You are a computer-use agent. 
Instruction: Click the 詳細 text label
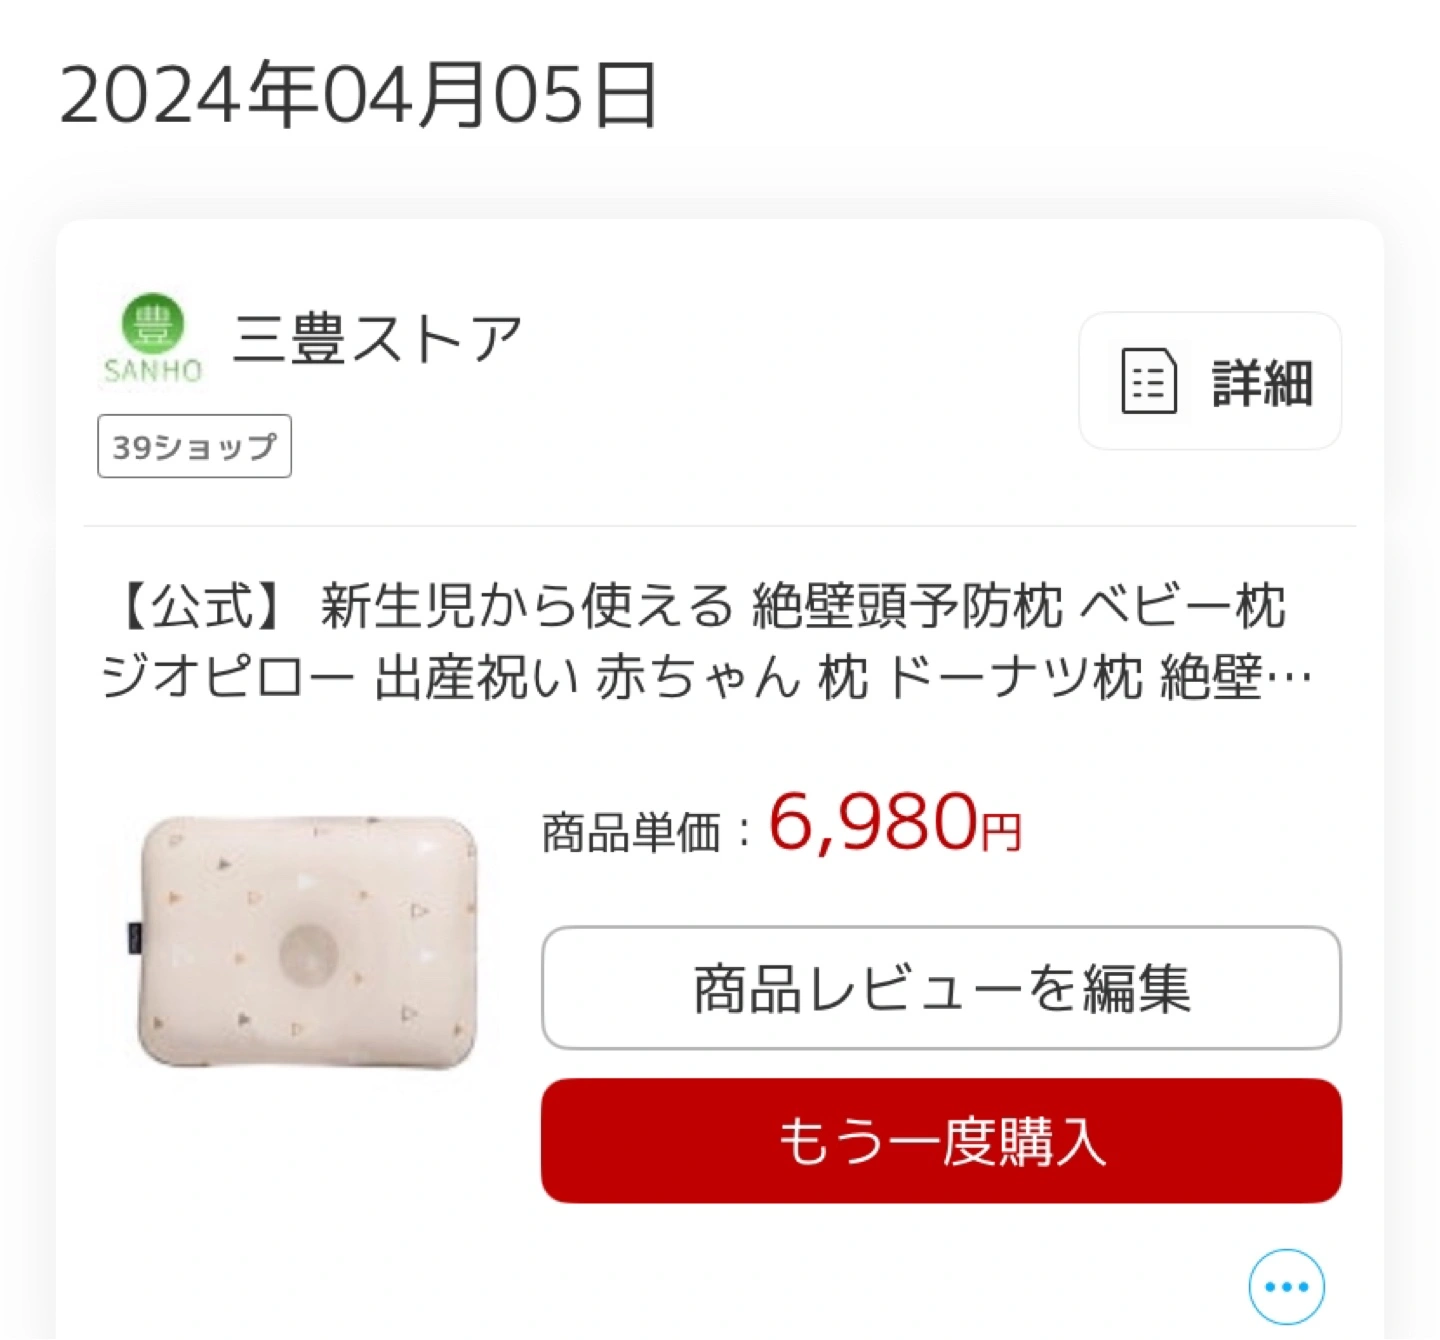click(1262, 383)
